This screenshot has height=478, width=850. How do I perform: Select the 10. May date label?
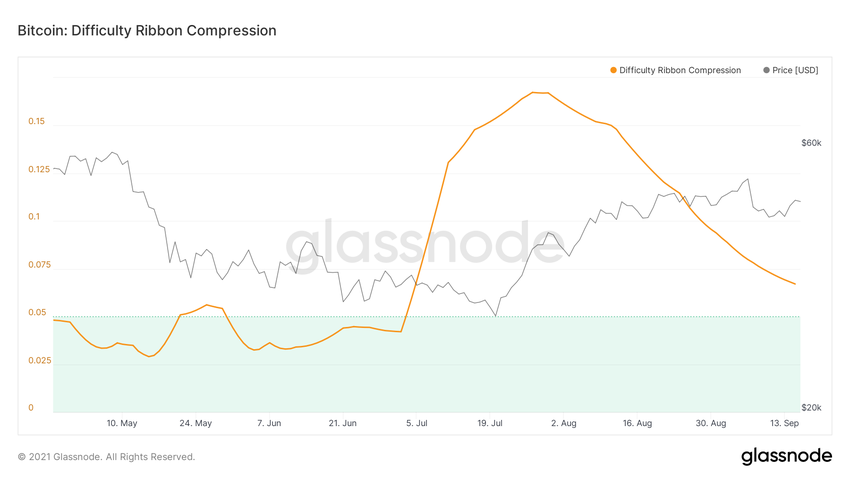[x=122, y=424]
